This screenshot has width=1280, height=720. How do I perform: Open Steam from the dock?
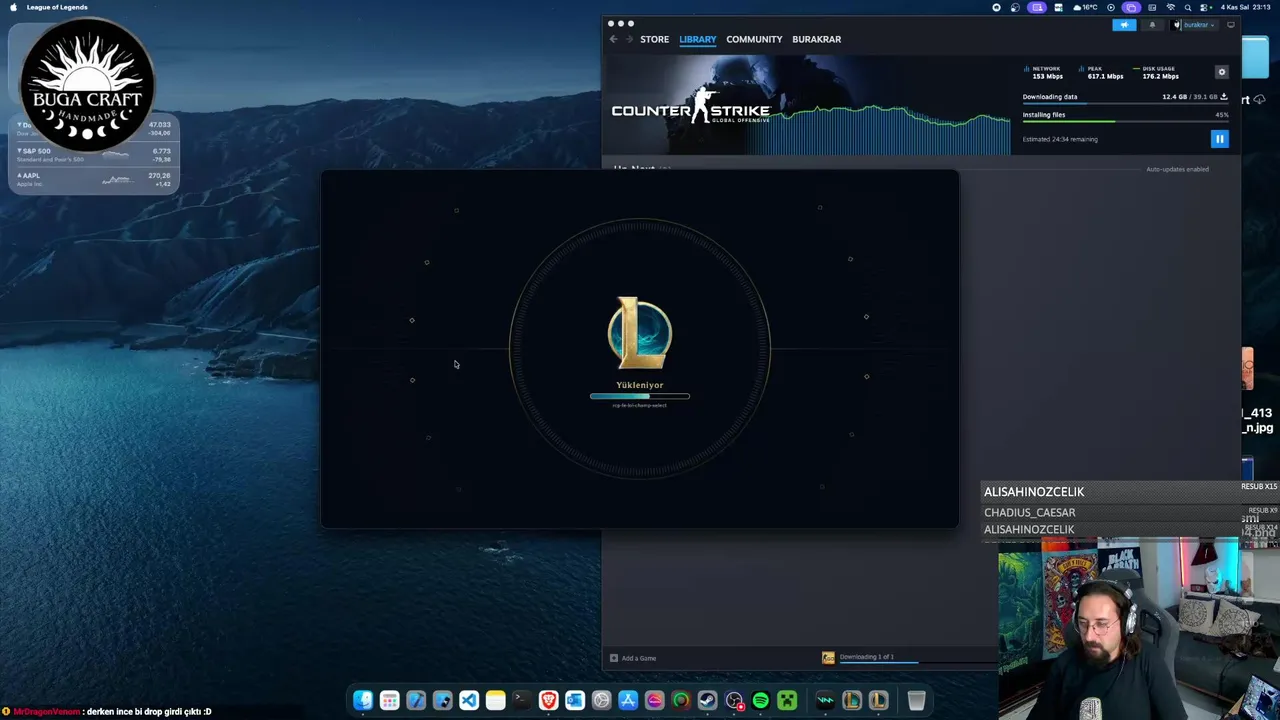pos(707,700)
